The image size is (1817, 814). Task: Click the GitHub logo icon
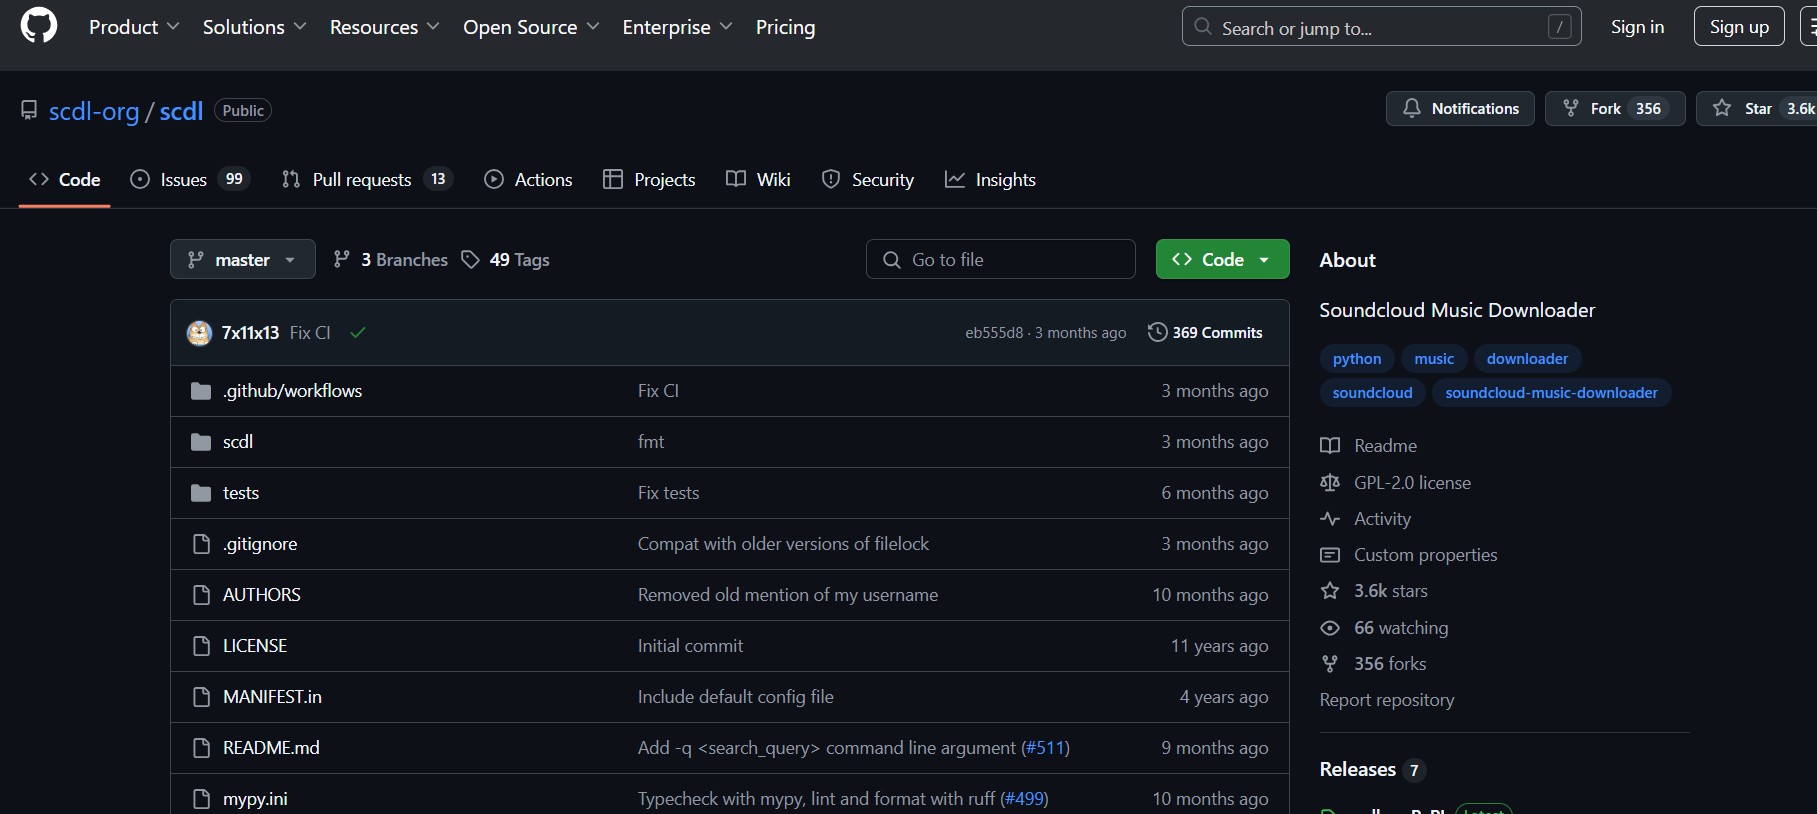39,26
